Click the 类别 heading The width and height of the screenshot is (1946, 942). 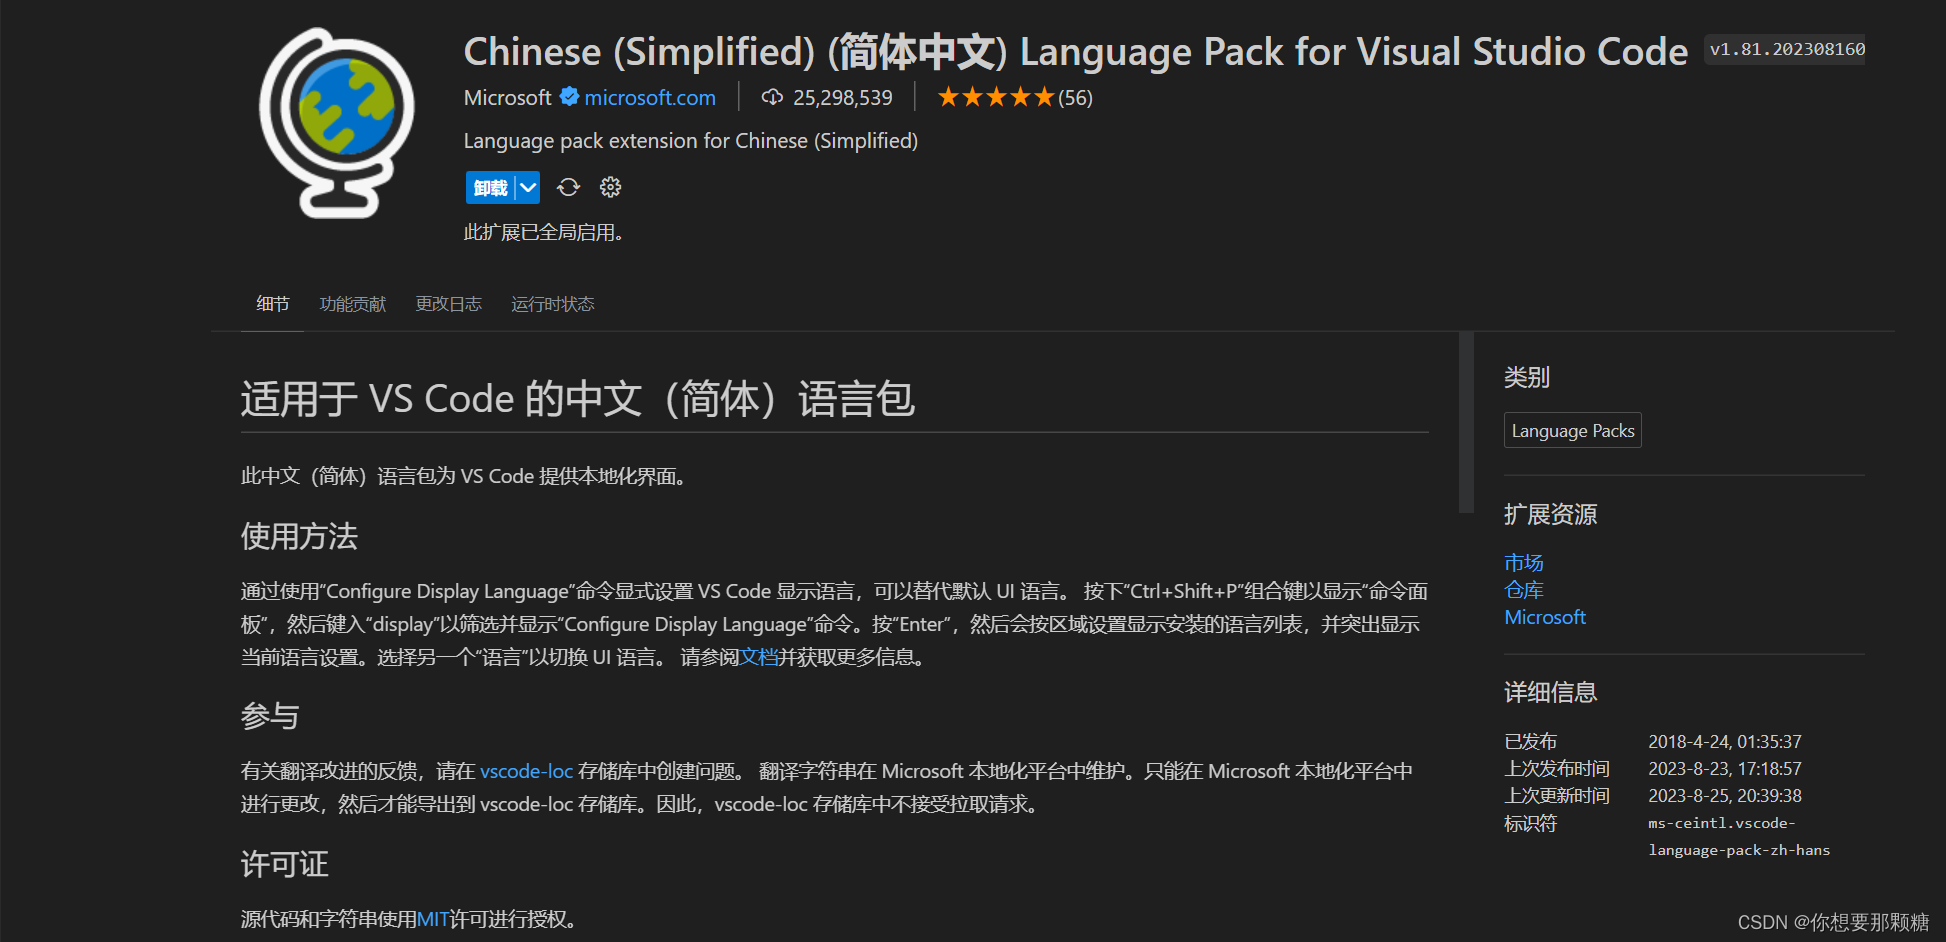pyautogui.click(x=1527, y=377)
